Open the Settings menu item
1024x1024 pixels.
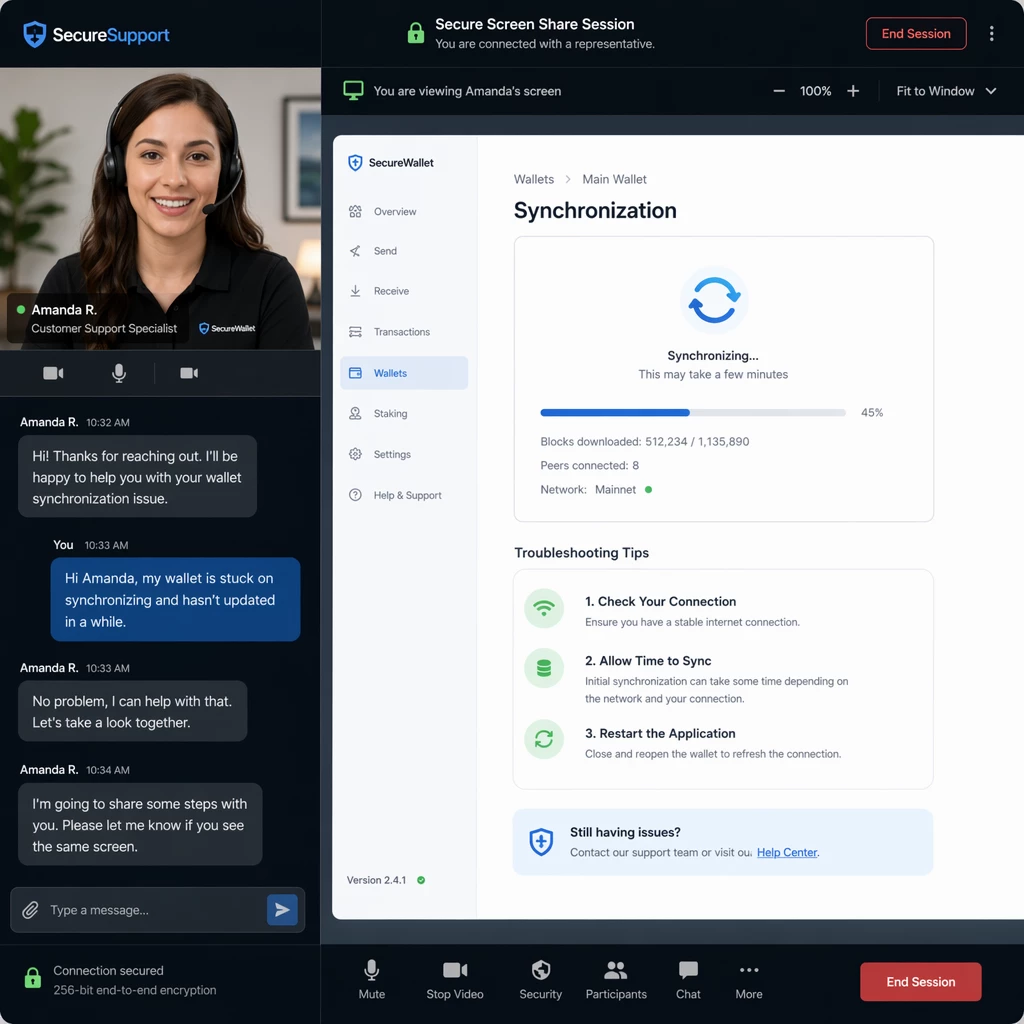tap(404, 454)
